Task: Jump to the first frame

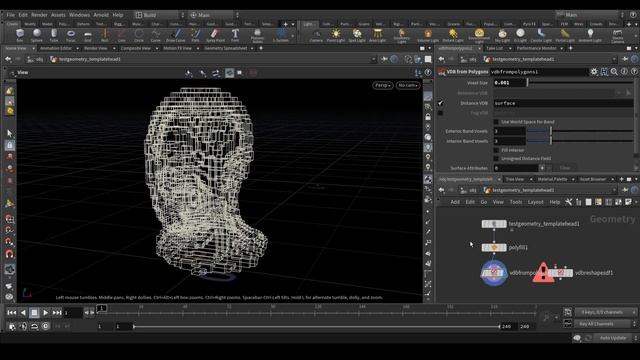Action: pos(11,313)
